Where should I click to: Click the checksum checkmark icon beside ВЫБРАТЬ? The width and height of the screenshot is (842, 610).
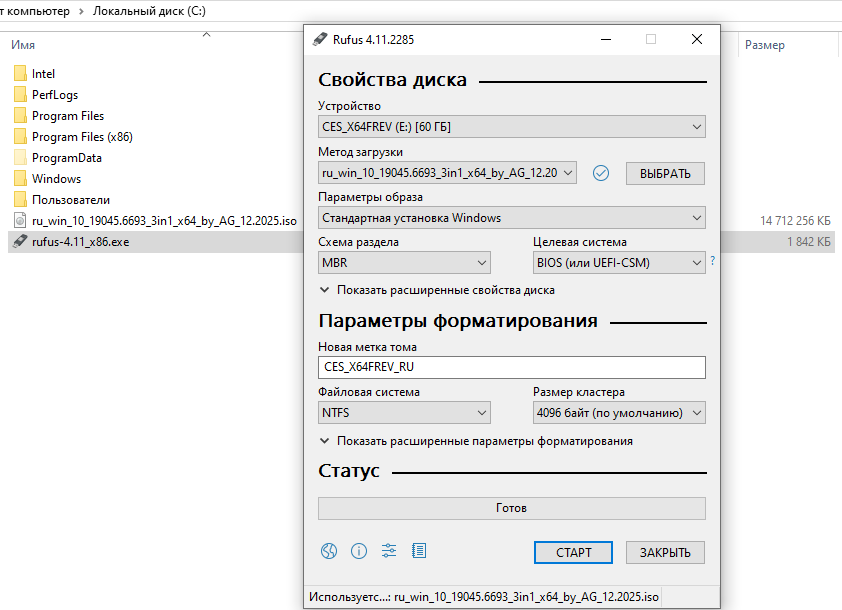pyautogui.click(x=601, y=173)
